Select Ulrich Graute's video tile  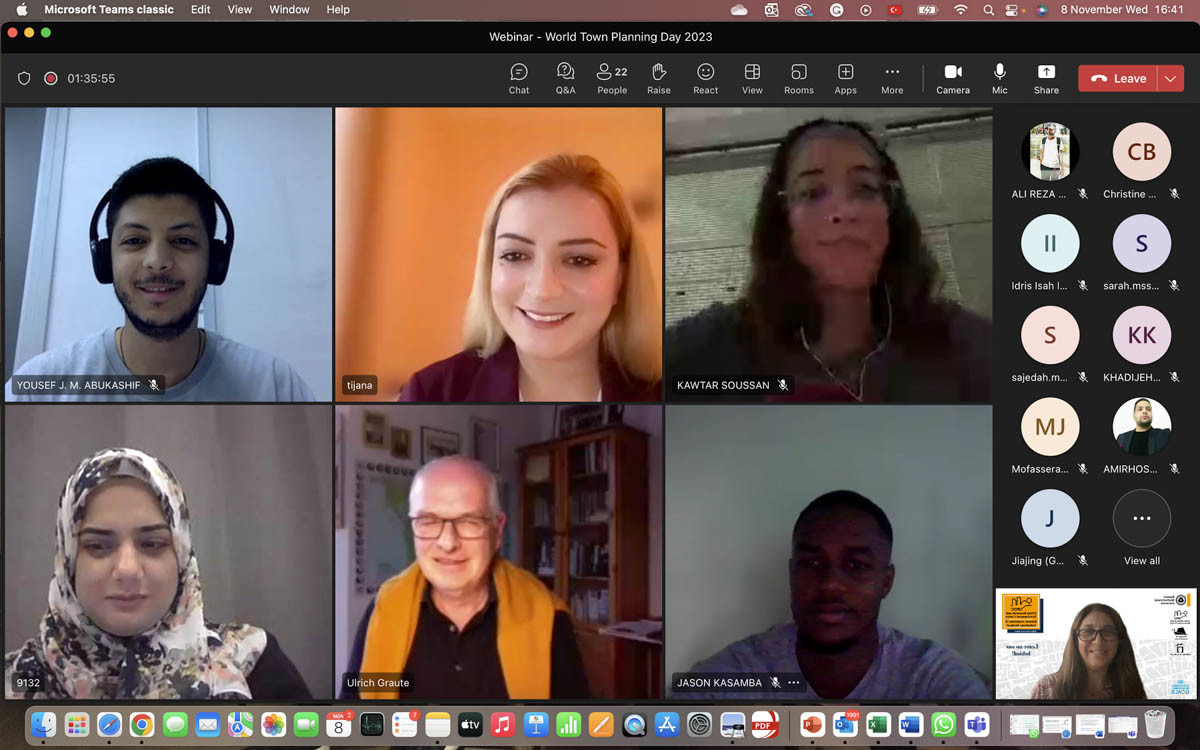pyautogui.click(x=498, y=551)
